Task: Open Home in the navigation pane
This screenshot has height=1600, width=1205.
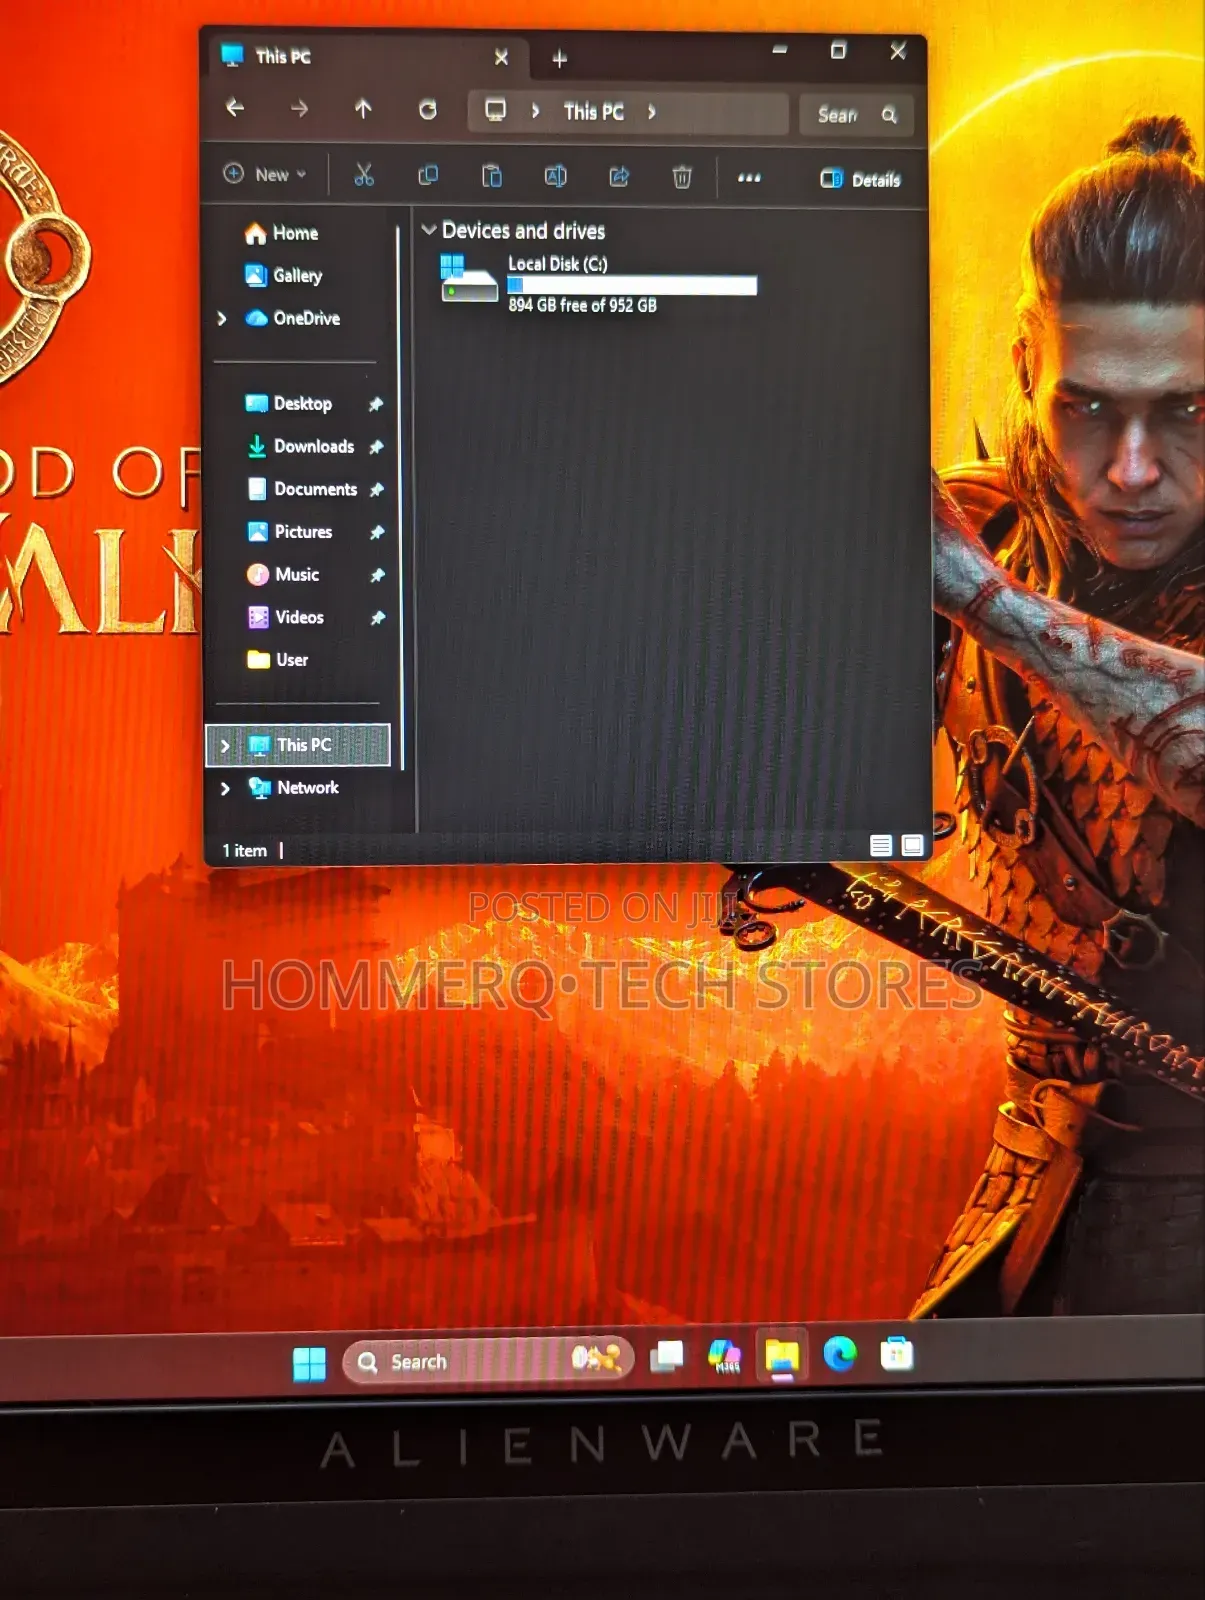Action: (282, 233)
